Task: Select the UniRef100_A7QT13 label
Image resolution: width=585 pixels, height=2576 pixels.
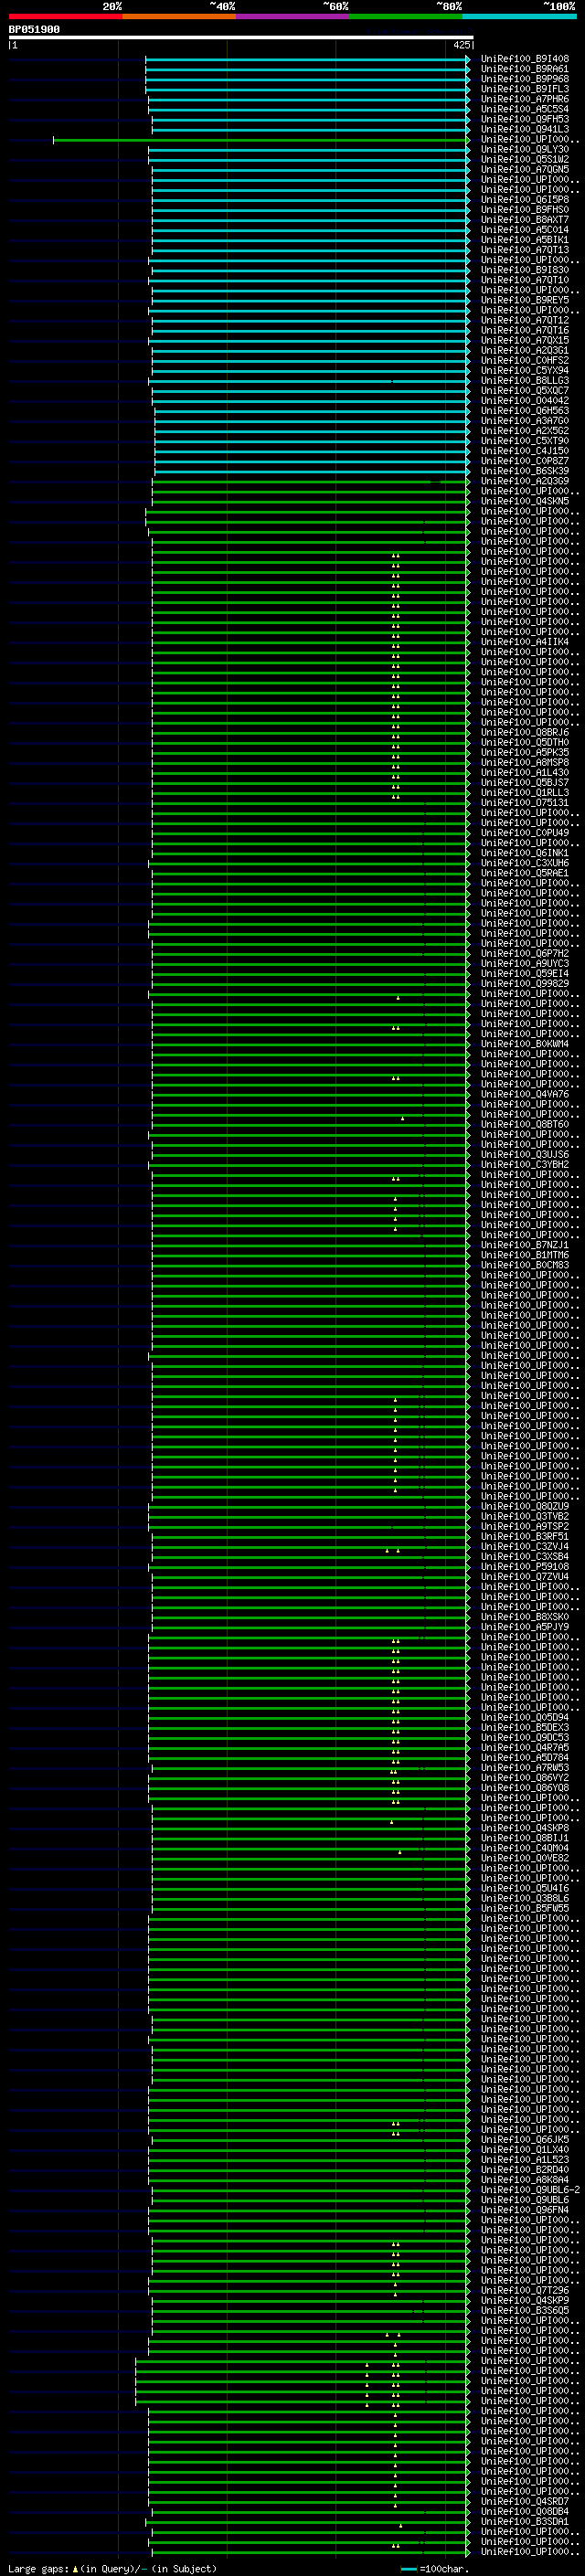Action: point(525,250)
